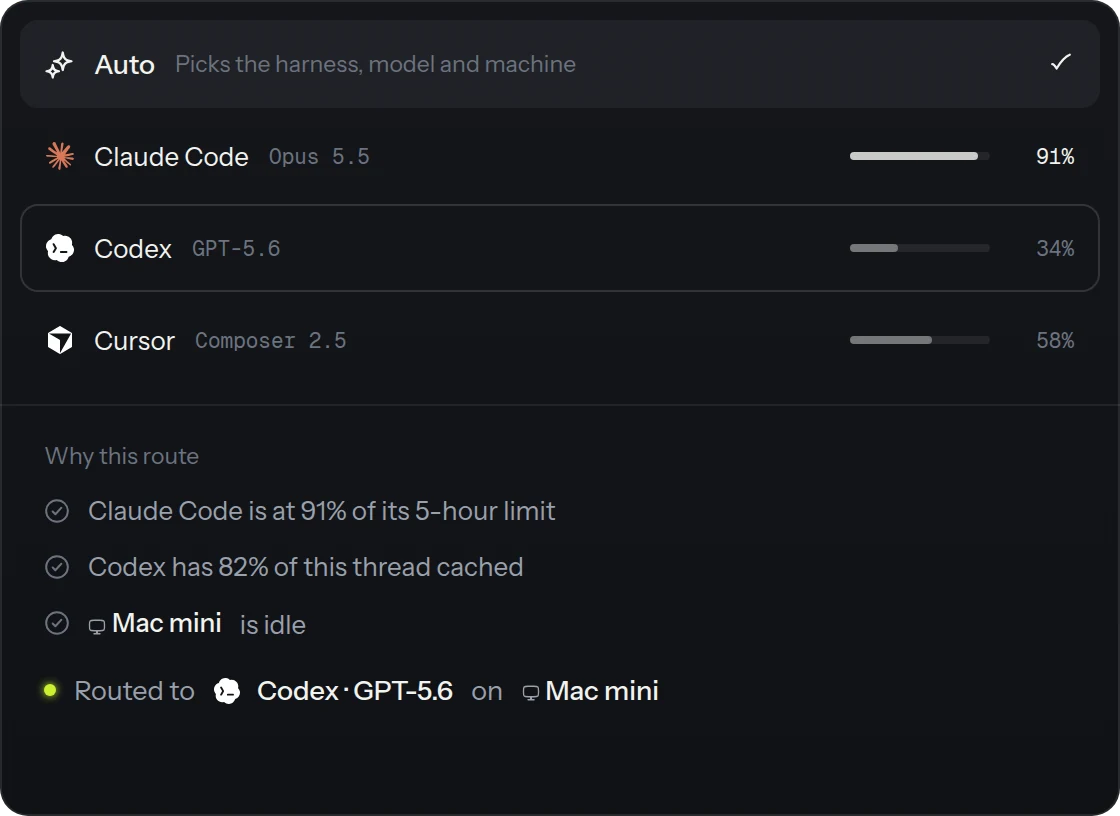Viewport: 1120px width, 816px height.
Task: Click the Cursor usage bar
Action: point(919,340)
